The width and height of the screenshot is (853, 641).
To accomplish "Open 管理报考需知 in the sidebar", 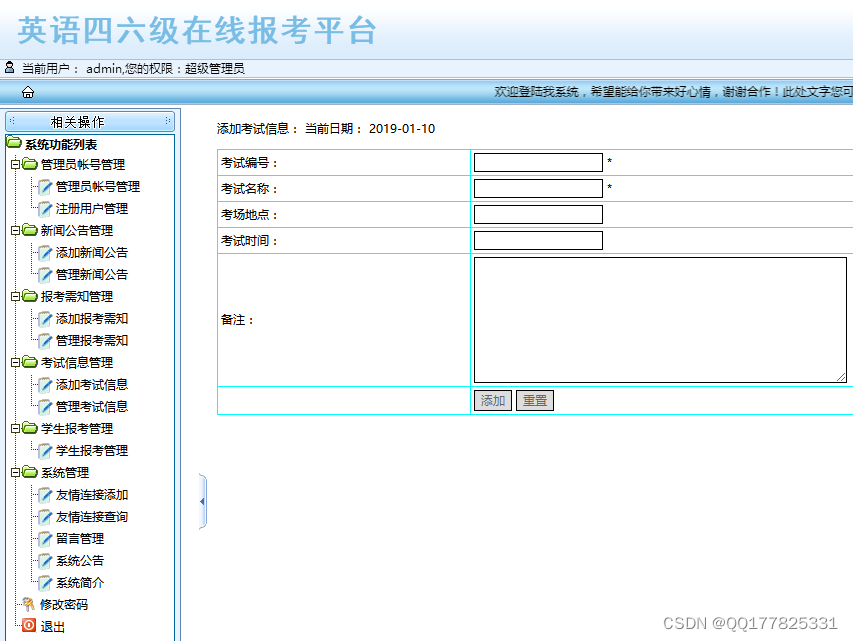I will click(92, 341).
